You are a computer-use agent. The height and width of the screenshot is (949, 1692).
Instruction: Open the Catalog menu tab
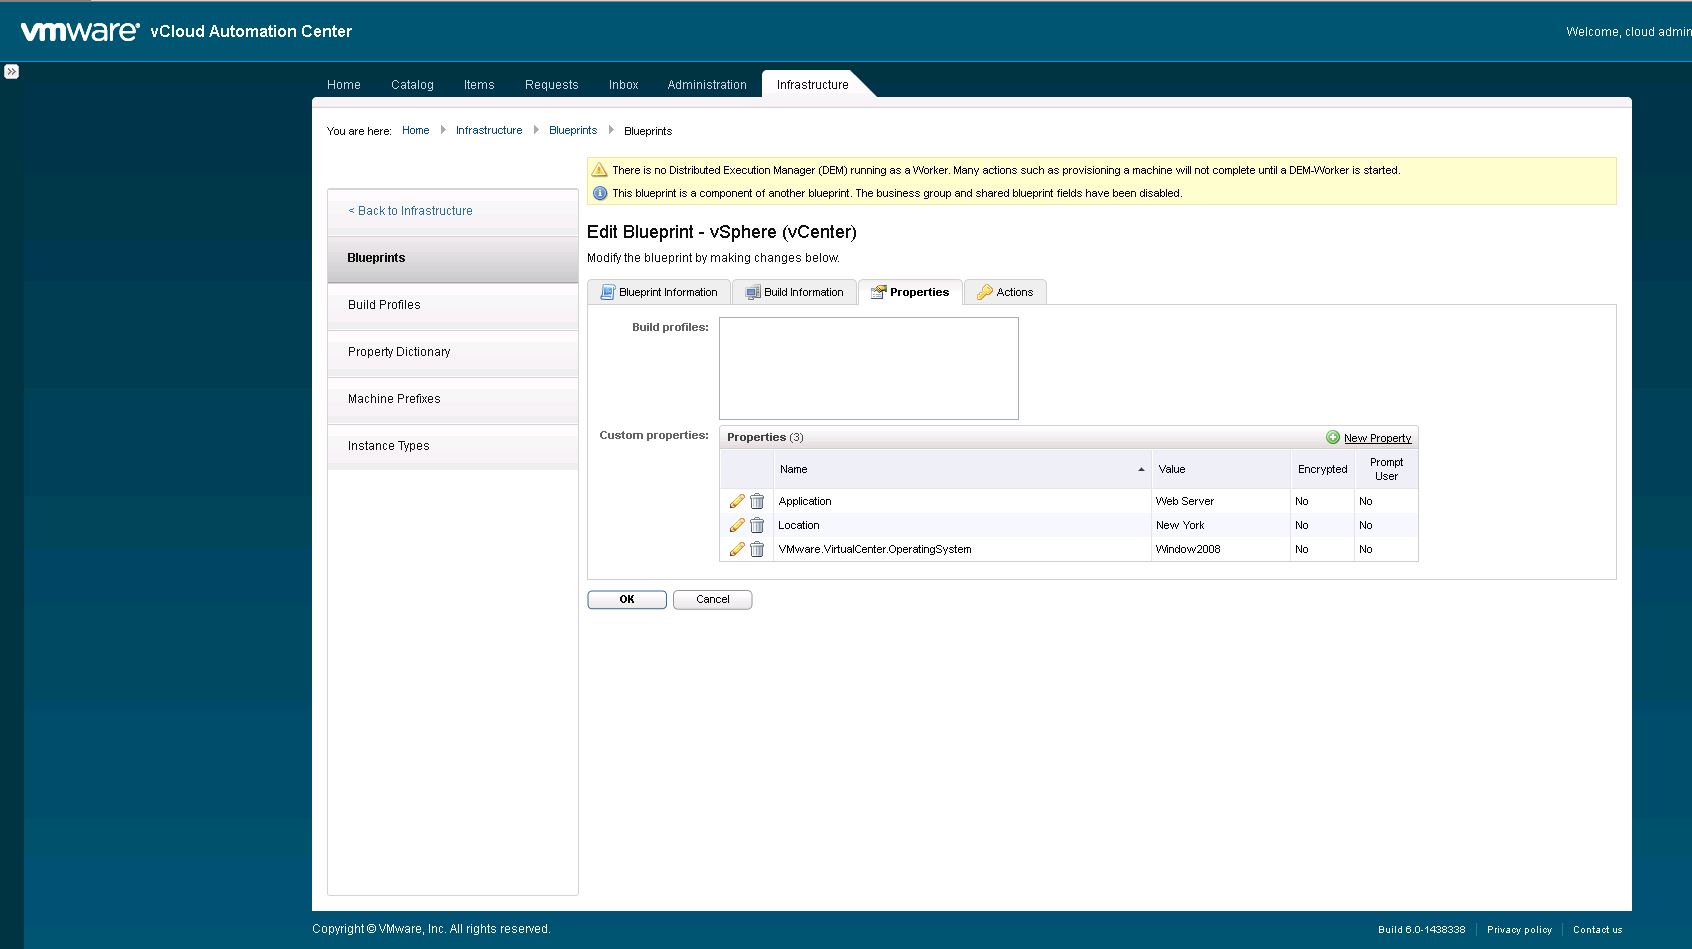pos(412,85)
